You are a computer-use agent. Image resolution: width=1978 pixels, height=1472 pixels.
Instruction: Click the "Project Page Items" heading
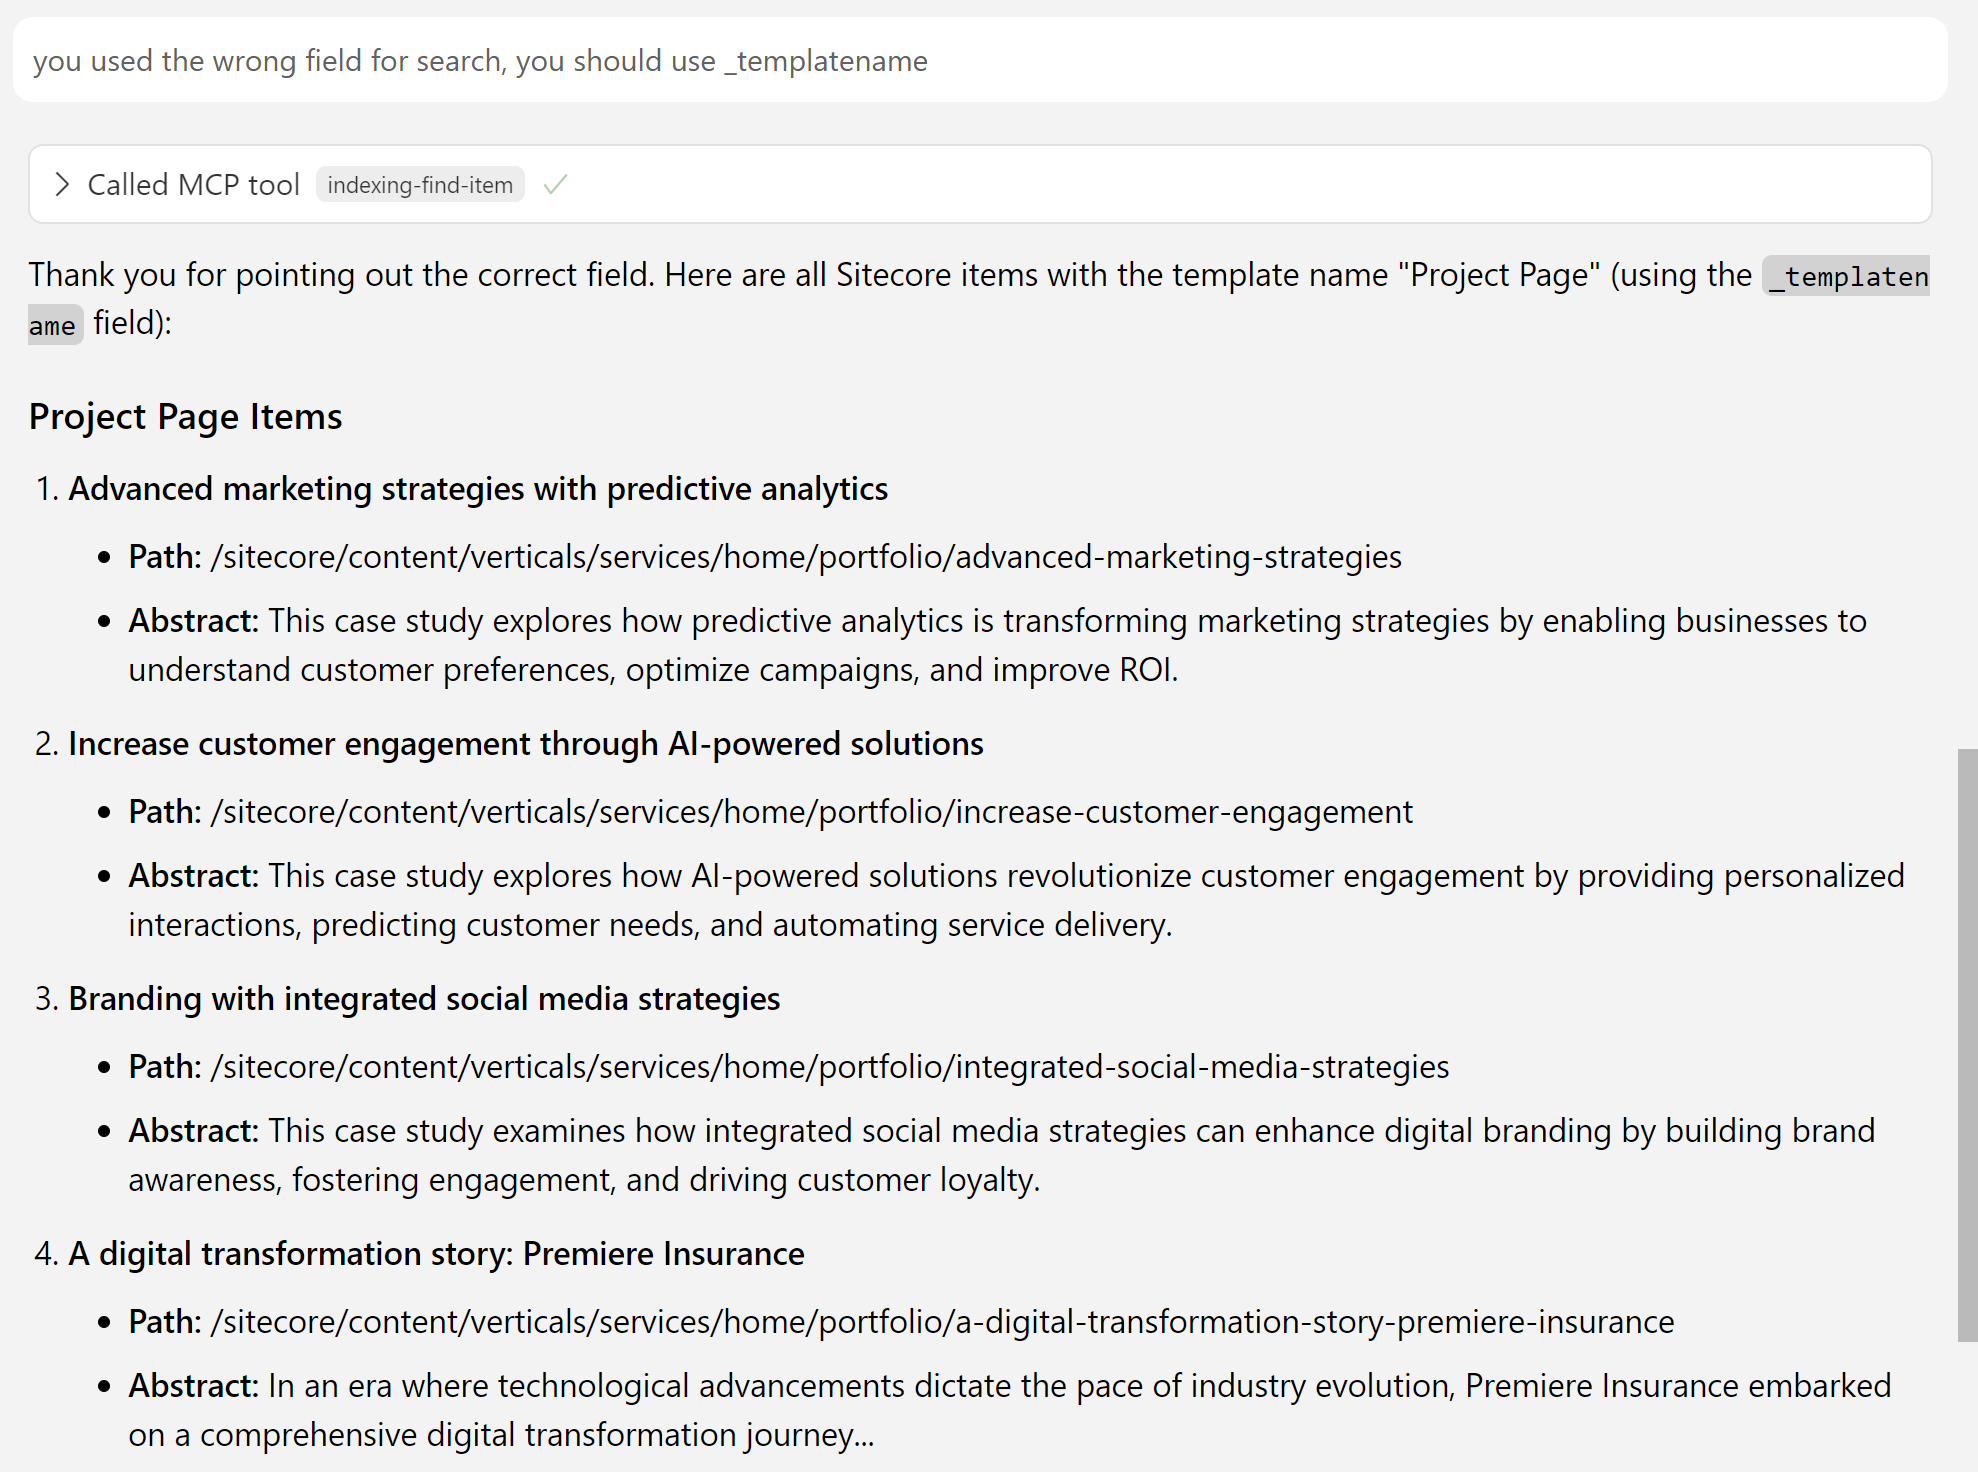click(x=185, y=417)
